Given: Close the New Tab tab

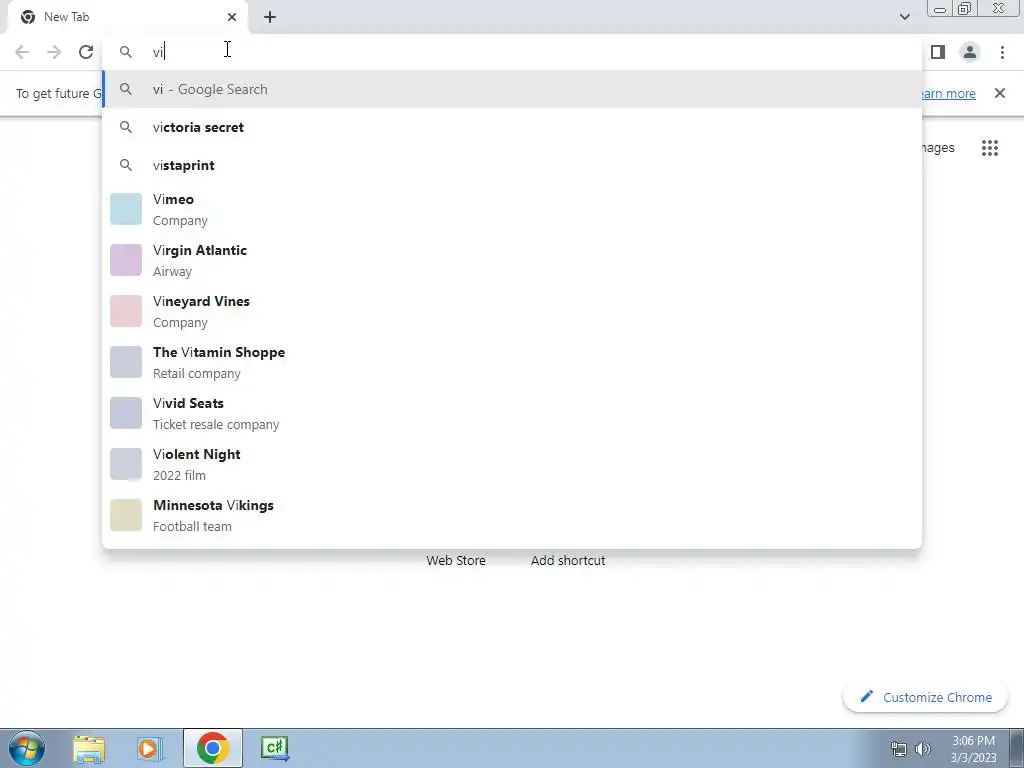Looking at the screenshot, I should [x=232, y=17].
